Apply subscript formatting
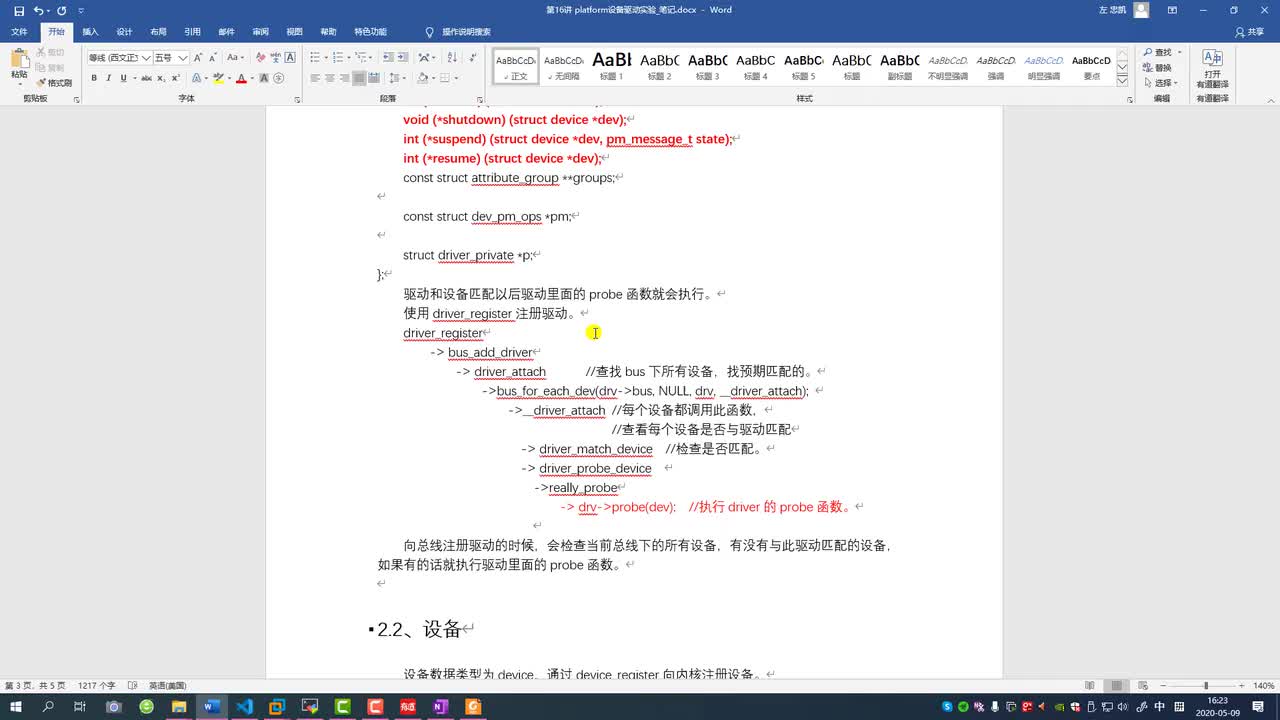 coord(161,78)
